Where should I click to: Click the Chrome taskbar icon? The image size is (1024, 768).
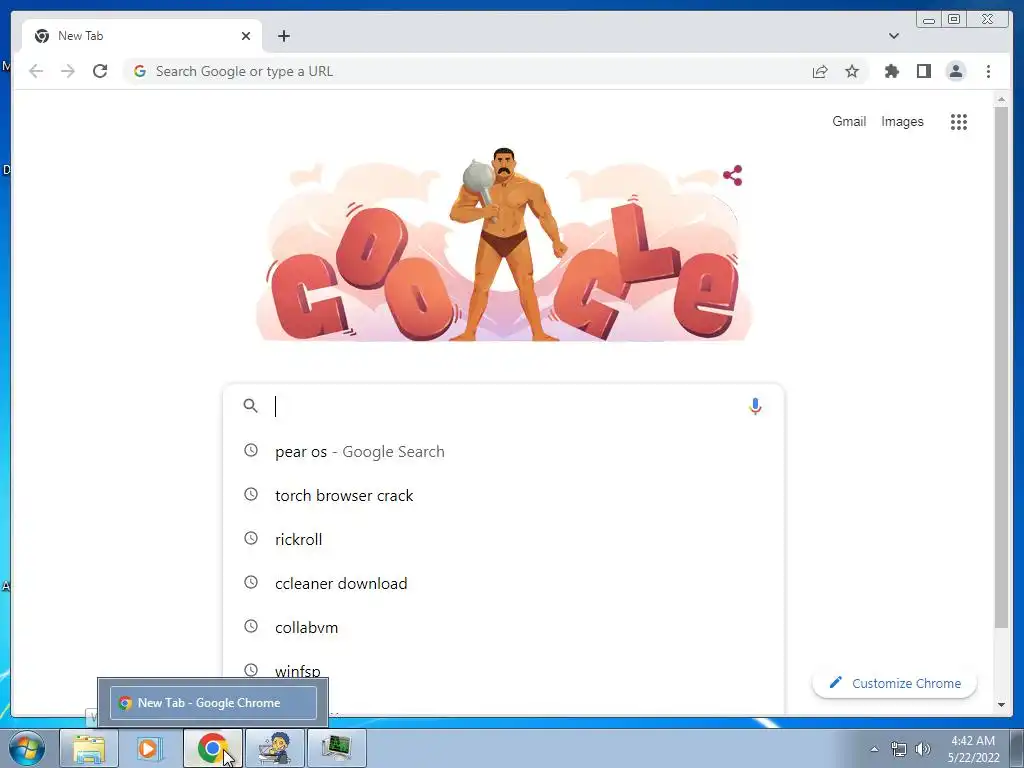coord(212,748)
